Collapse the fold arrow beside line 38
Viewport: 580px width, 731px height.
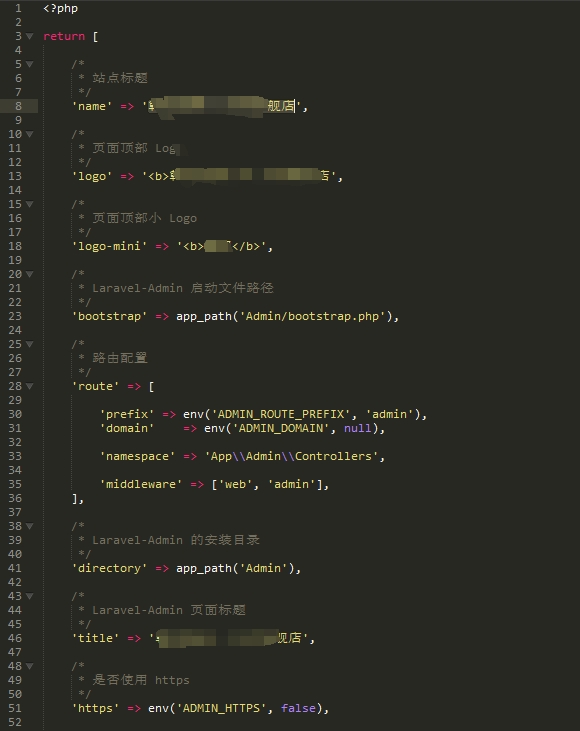coord(30,526)
